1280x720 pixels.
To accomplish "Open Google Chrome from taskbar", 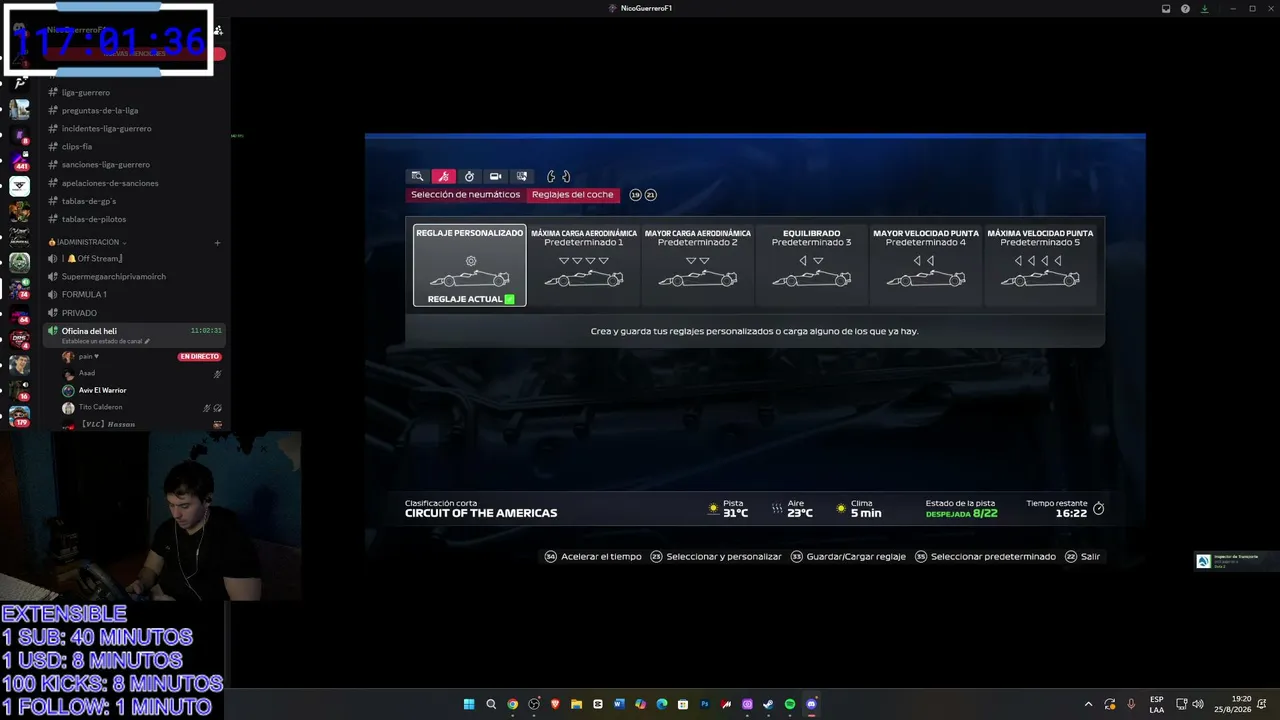I will click(x=512, y=704).
